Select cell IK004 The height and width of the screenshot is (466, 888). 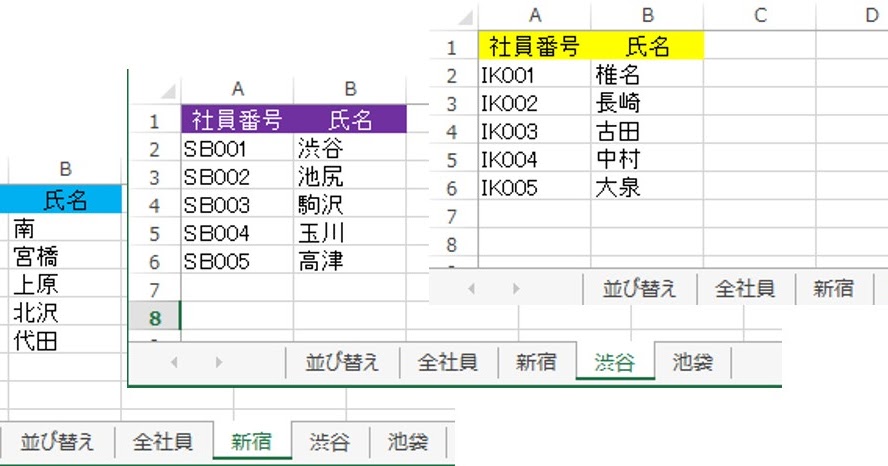[535, 160]
